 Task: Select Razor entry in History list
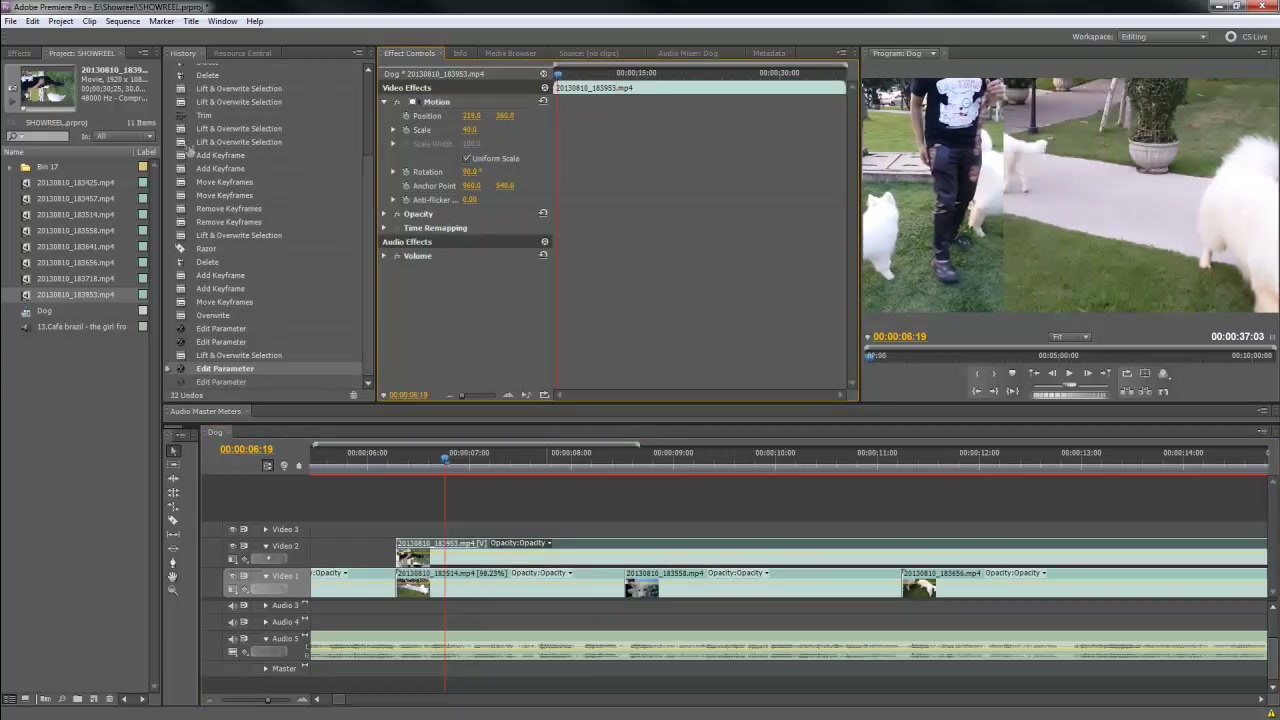point(206,248)
